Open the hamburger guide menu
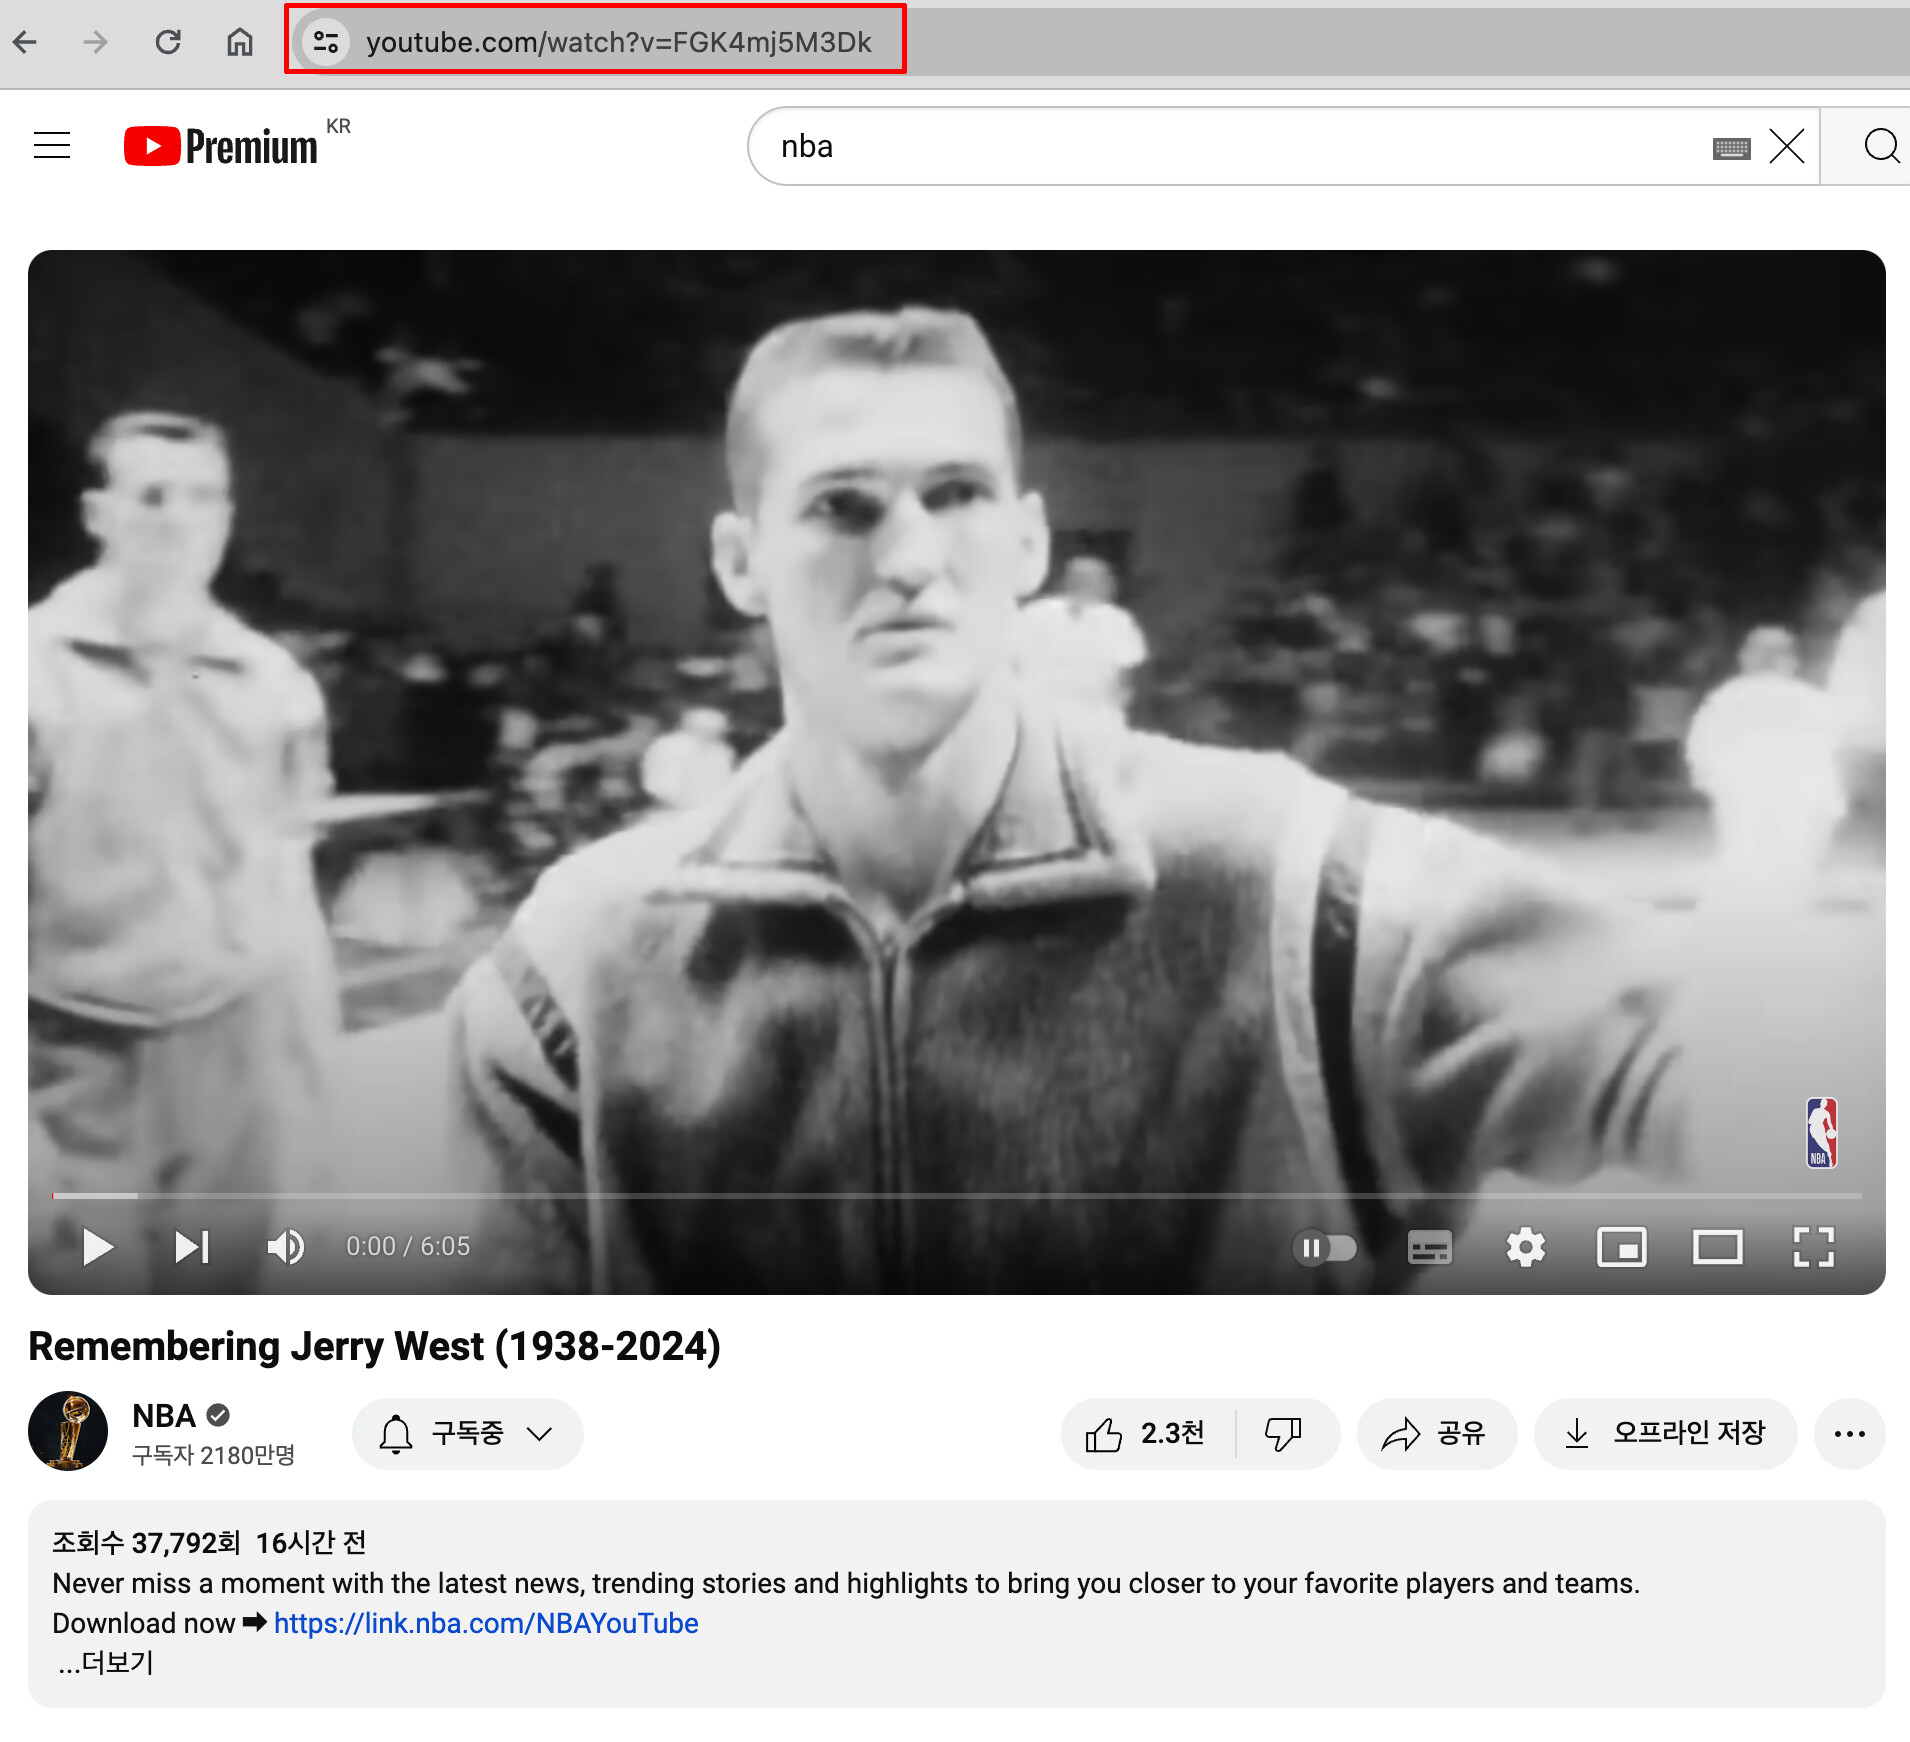Image resolution: width=1910 pixels, height=1742 pixels. [x=52, y=146]
